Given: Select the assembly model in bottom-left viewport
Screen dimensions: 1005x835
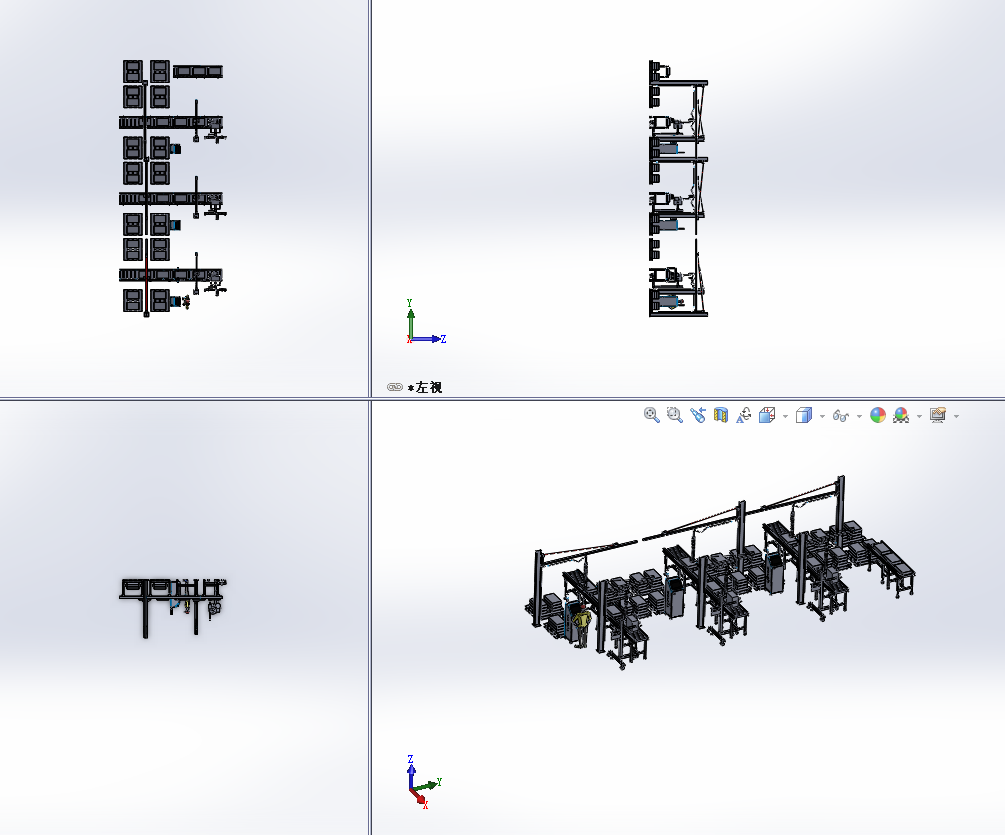Looking at the screenshot, I should tap(172, 608).
